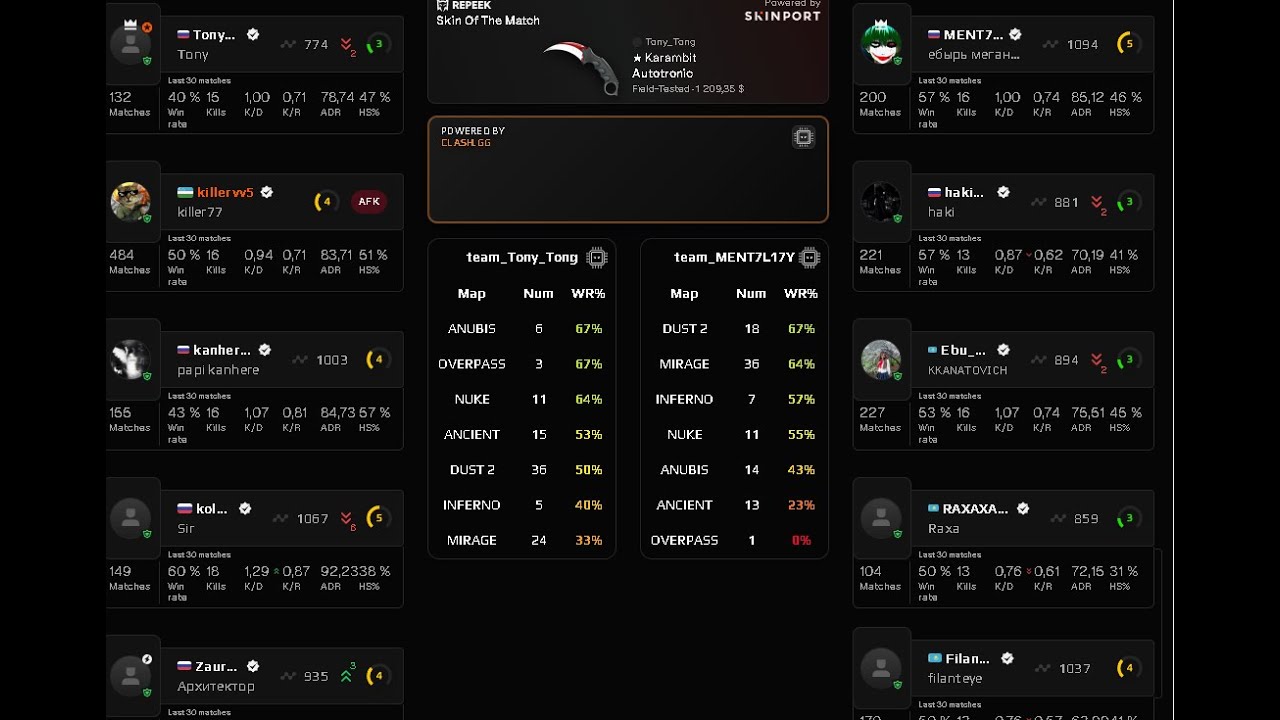Open the SKINPORT sponsor link
This screenshot has width=1280, height=720.
coord(783,16)
